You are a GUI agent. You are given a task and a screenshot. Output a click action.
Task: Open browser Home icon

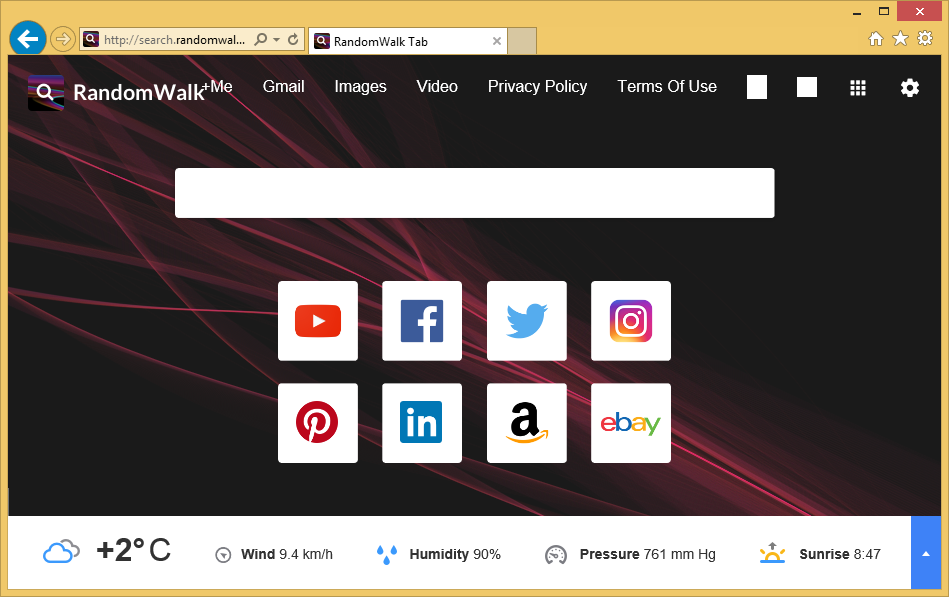click(875, 39)
